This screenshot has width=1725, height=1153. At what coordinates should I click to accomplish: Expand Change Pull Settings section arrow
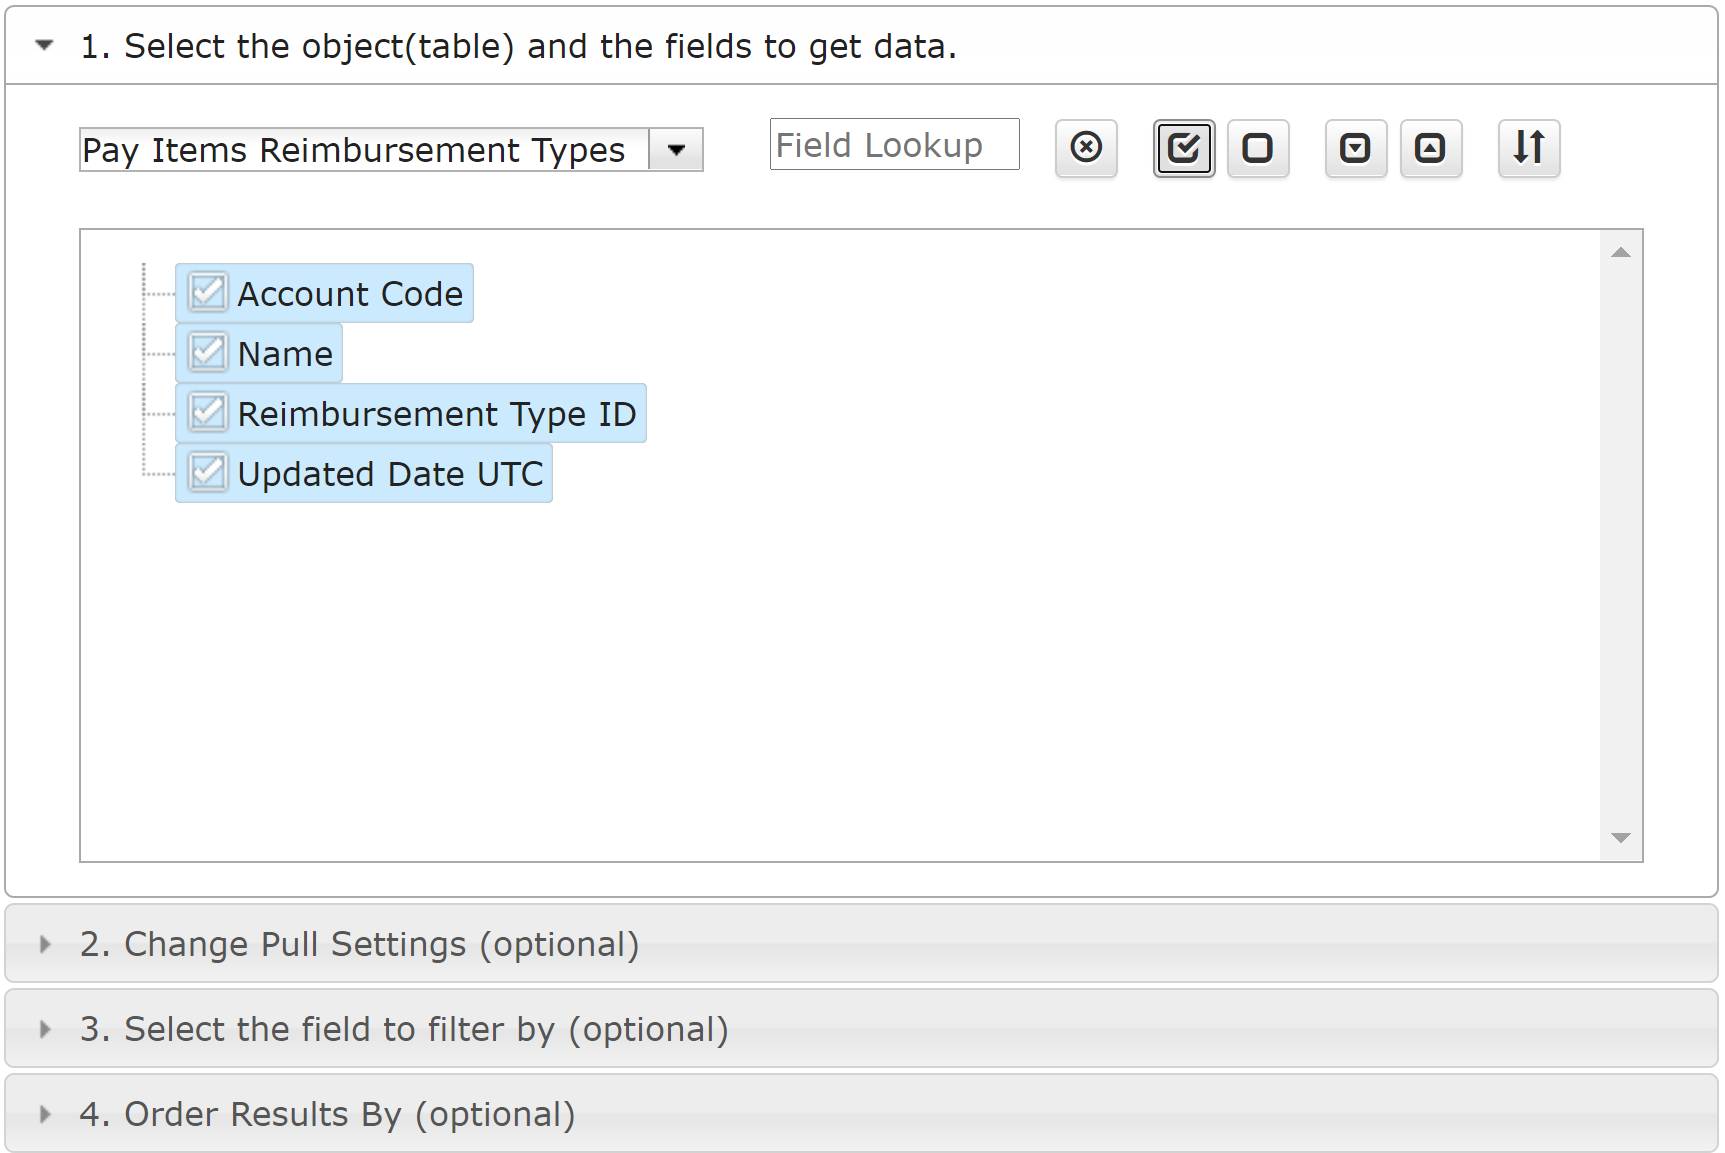click(44, 944)
